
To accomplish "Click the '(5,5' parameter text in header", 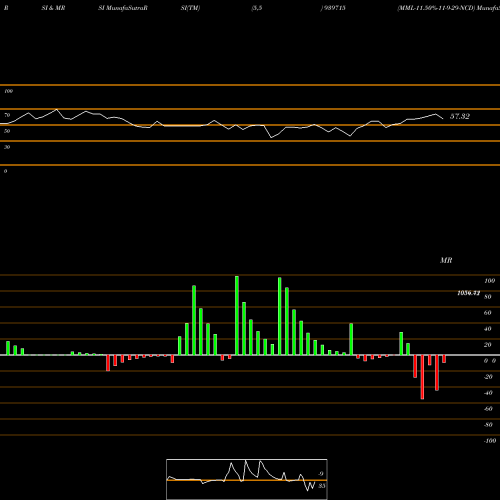I will 257,8.
